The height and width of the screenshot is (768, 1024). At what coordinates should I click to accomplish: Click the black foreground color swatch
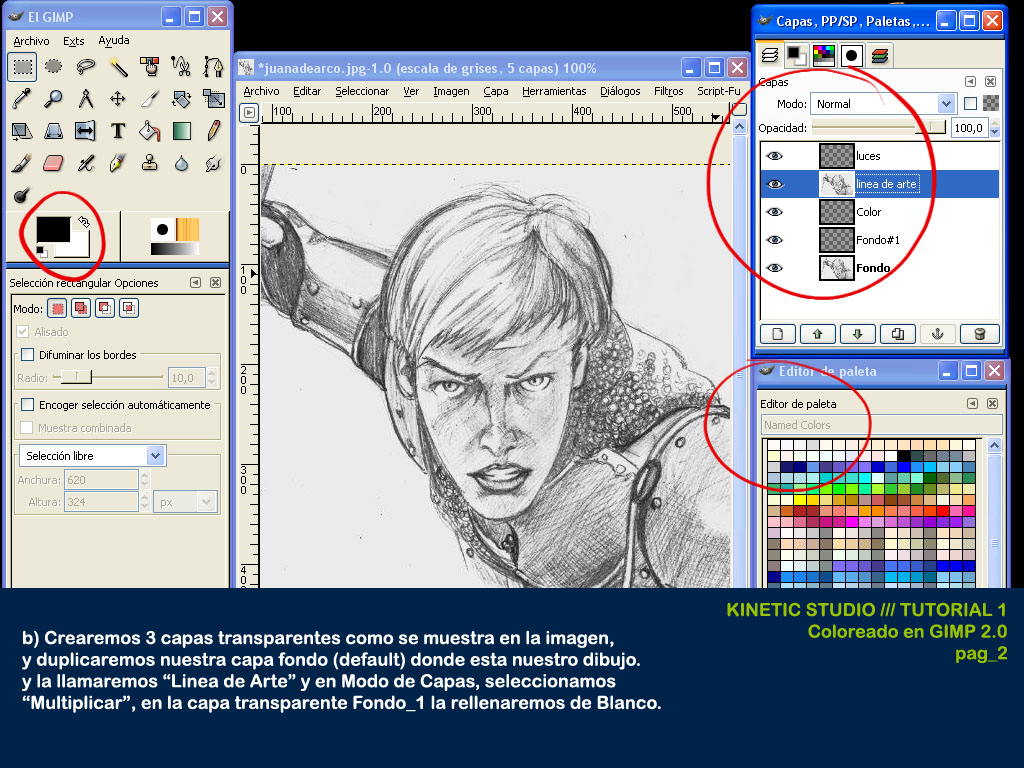[53, 230]
